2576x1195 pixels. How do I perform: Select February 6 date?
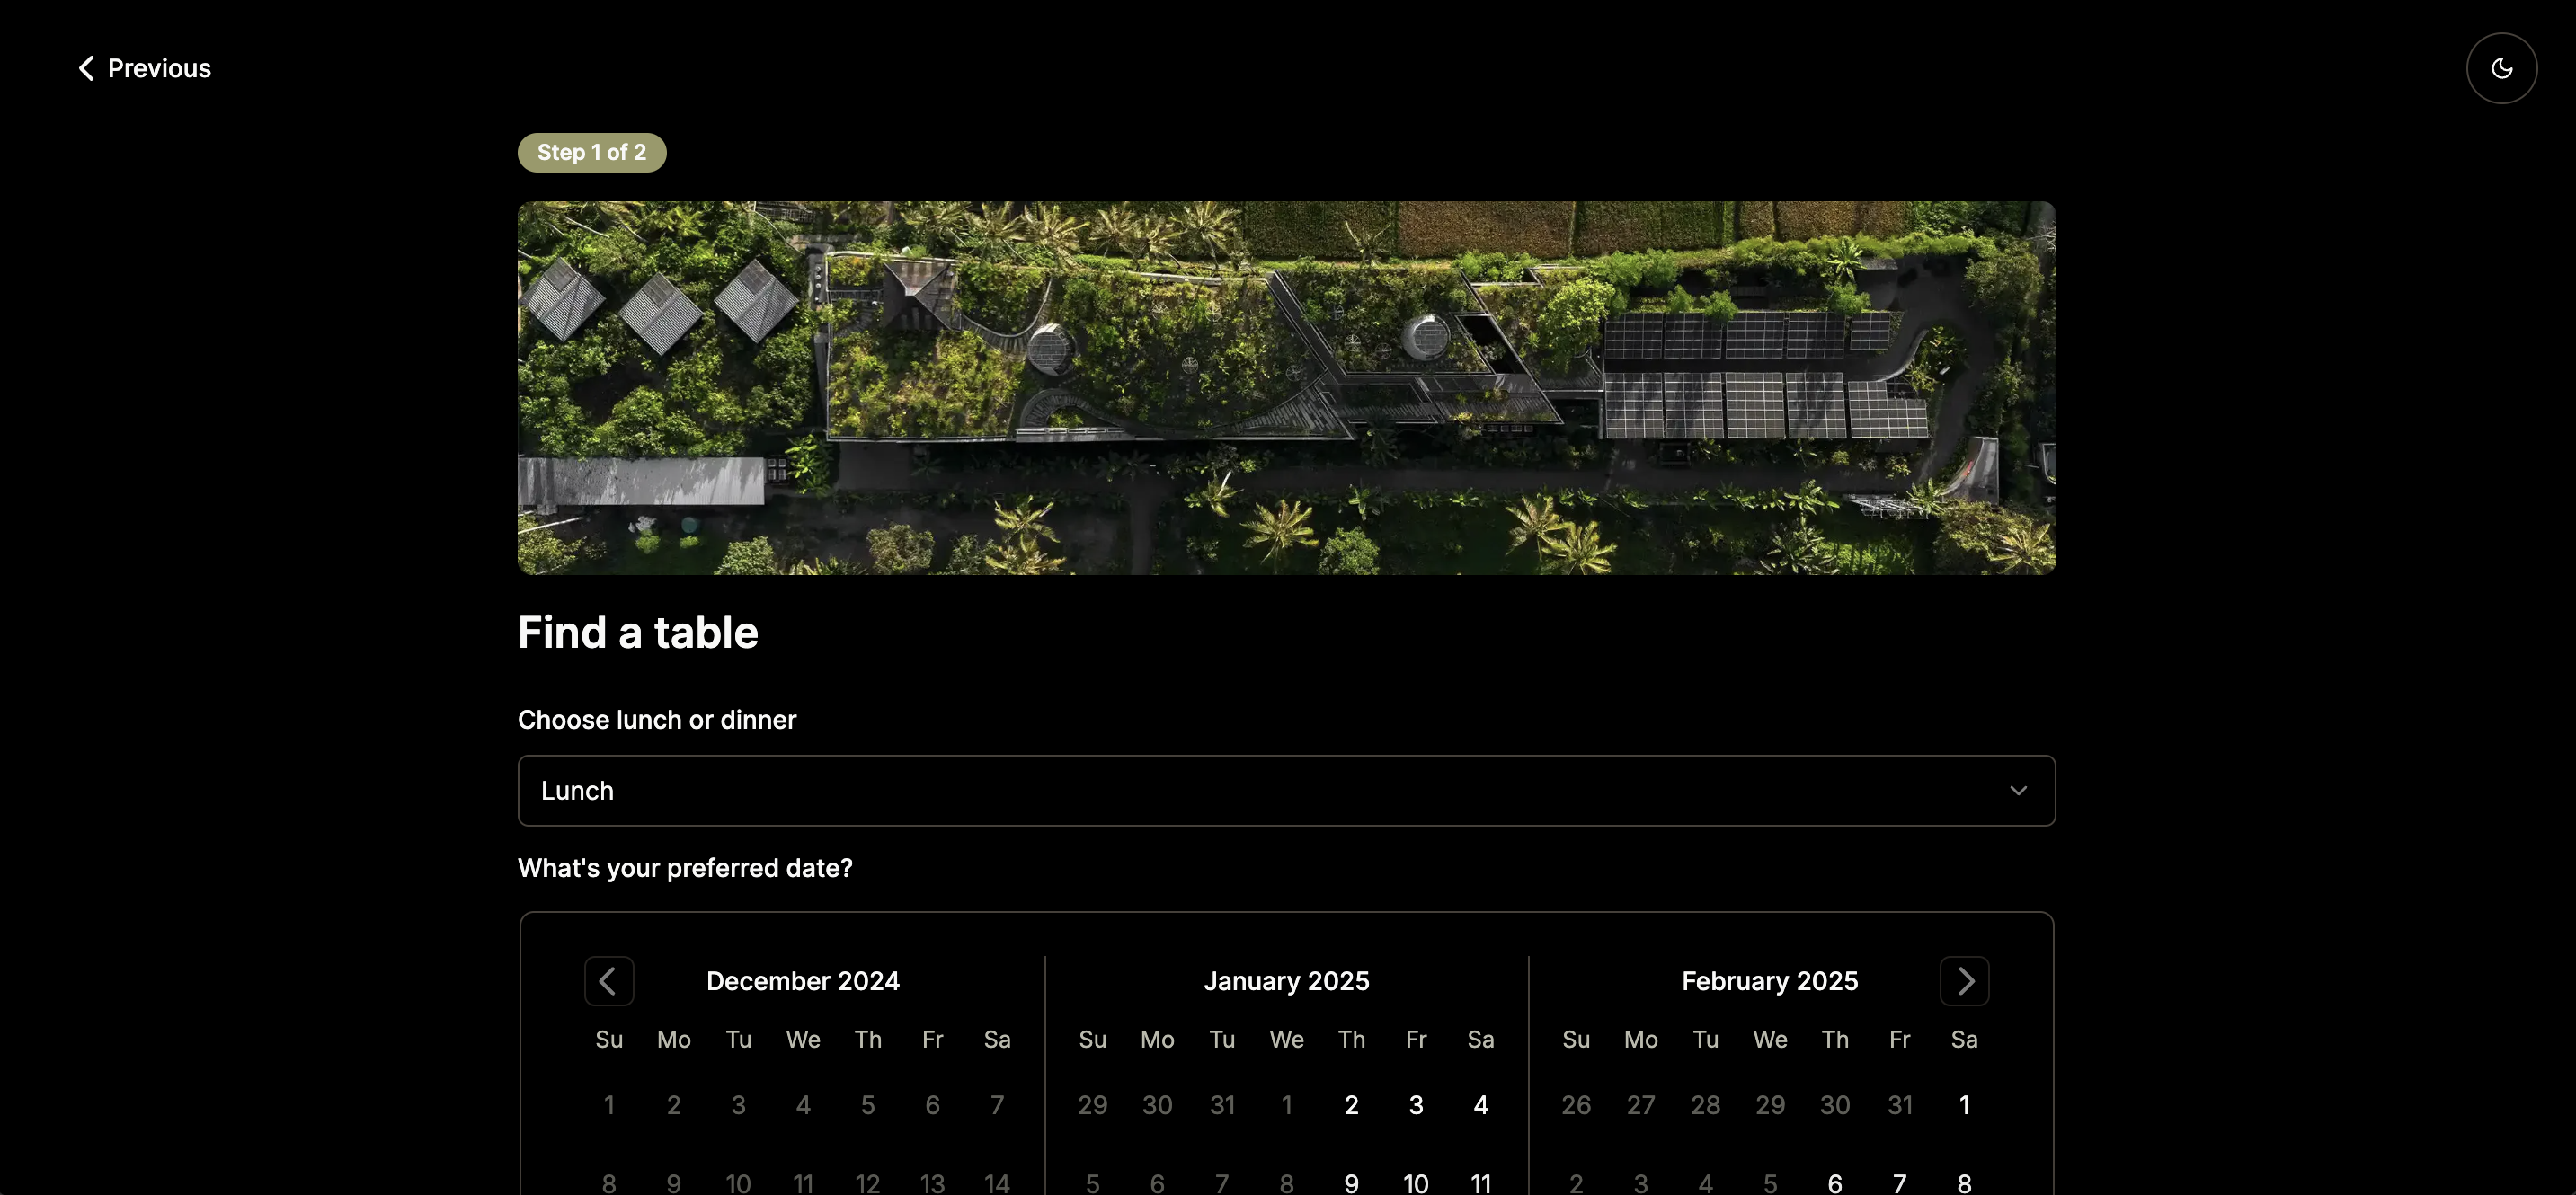(1834, 1182)
